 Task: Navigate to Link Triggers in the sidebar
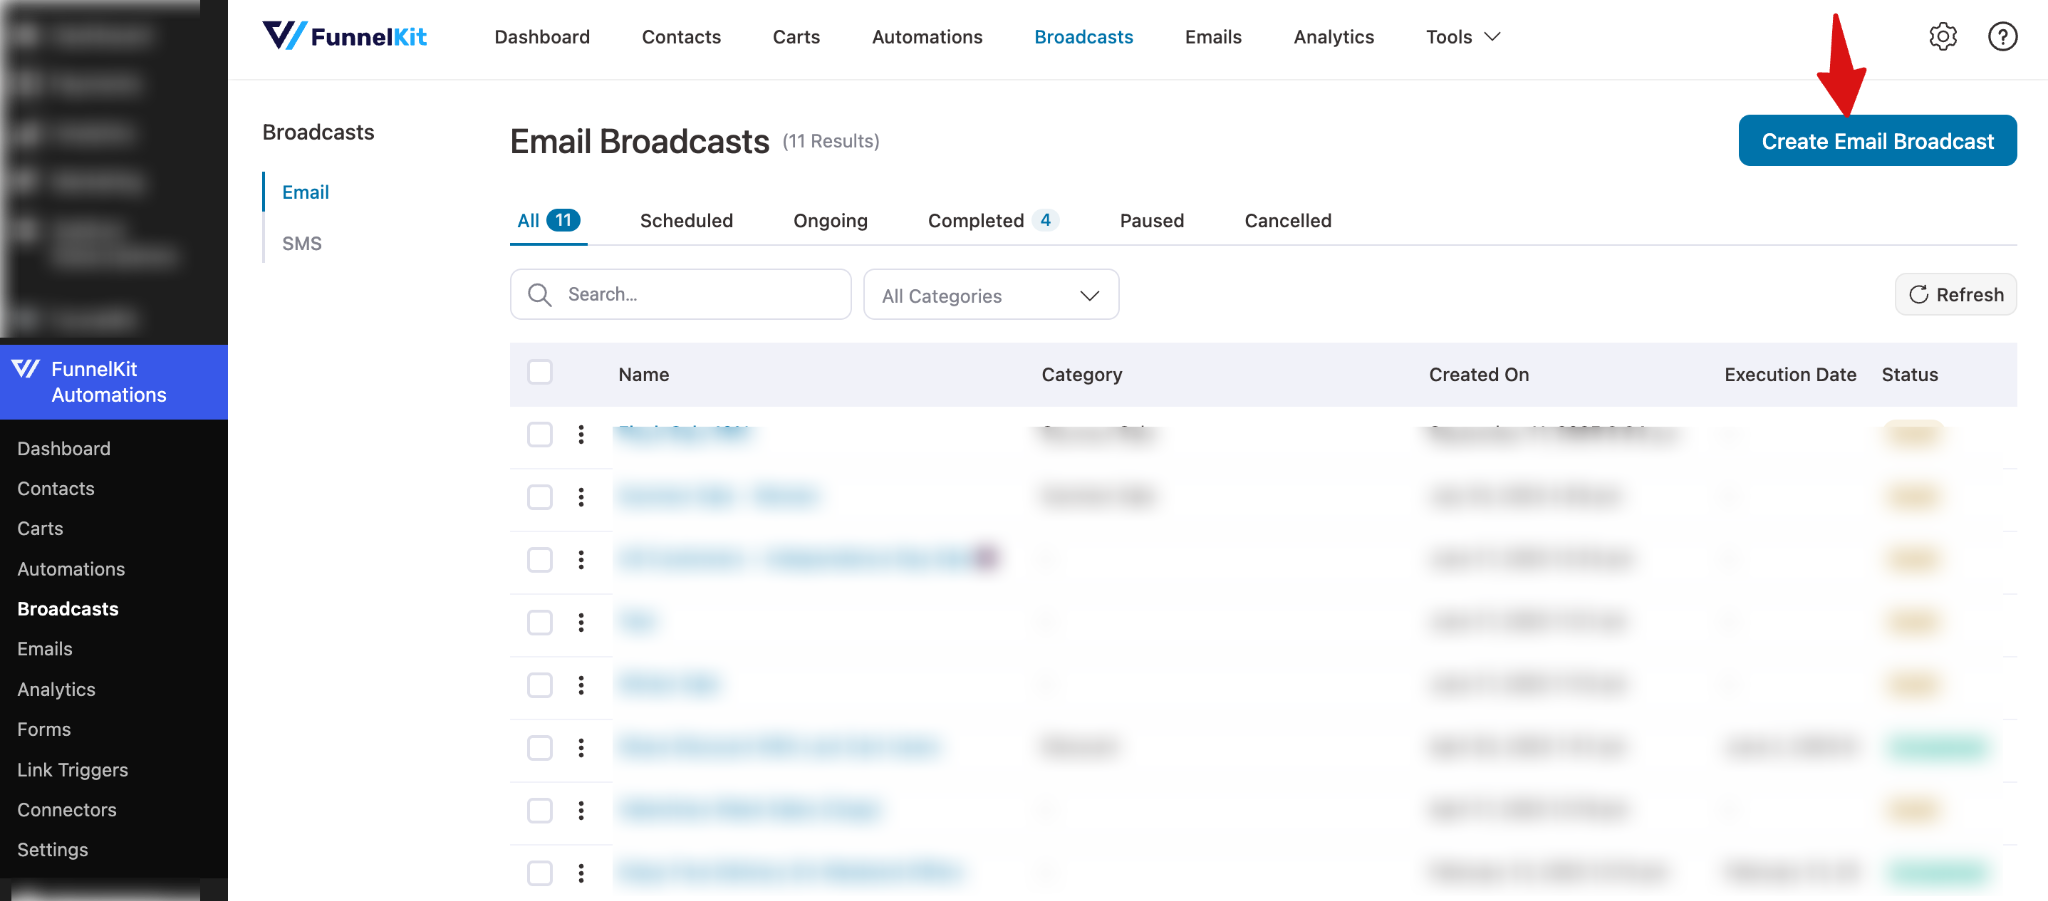pos(72,769)
